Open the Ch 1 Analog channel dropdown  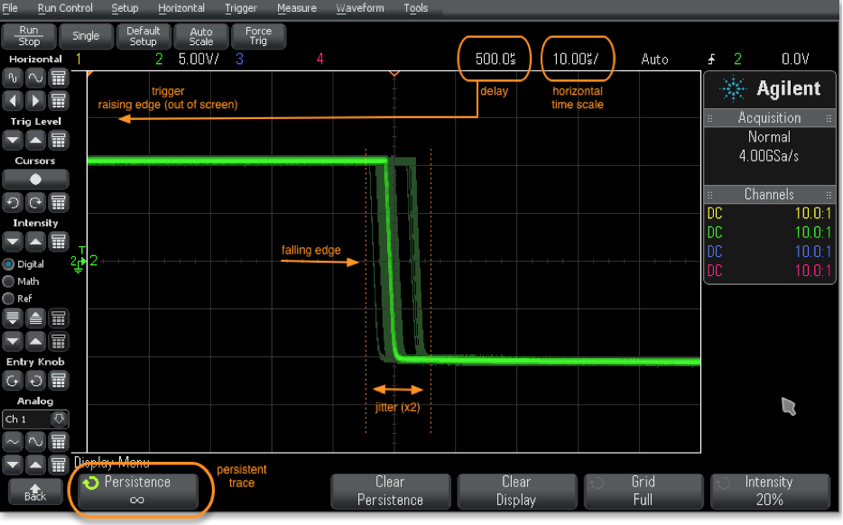35,419
